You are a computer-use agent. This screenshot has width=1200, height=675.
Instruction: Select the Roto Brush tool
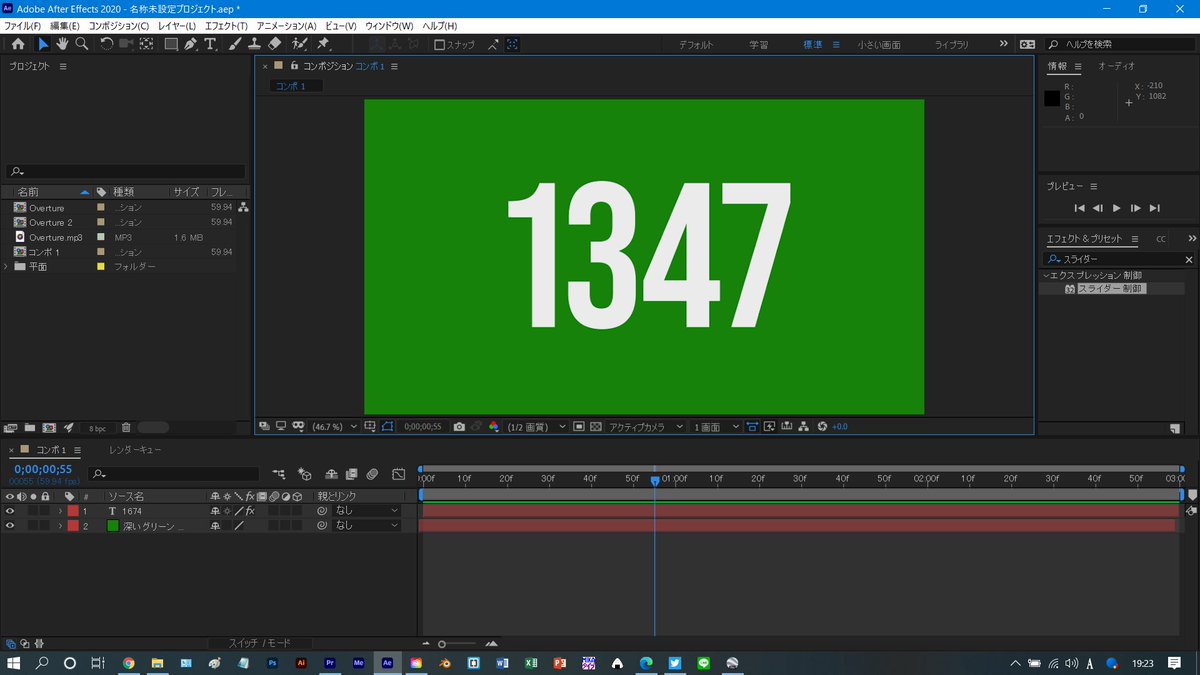tap(299, 44)
